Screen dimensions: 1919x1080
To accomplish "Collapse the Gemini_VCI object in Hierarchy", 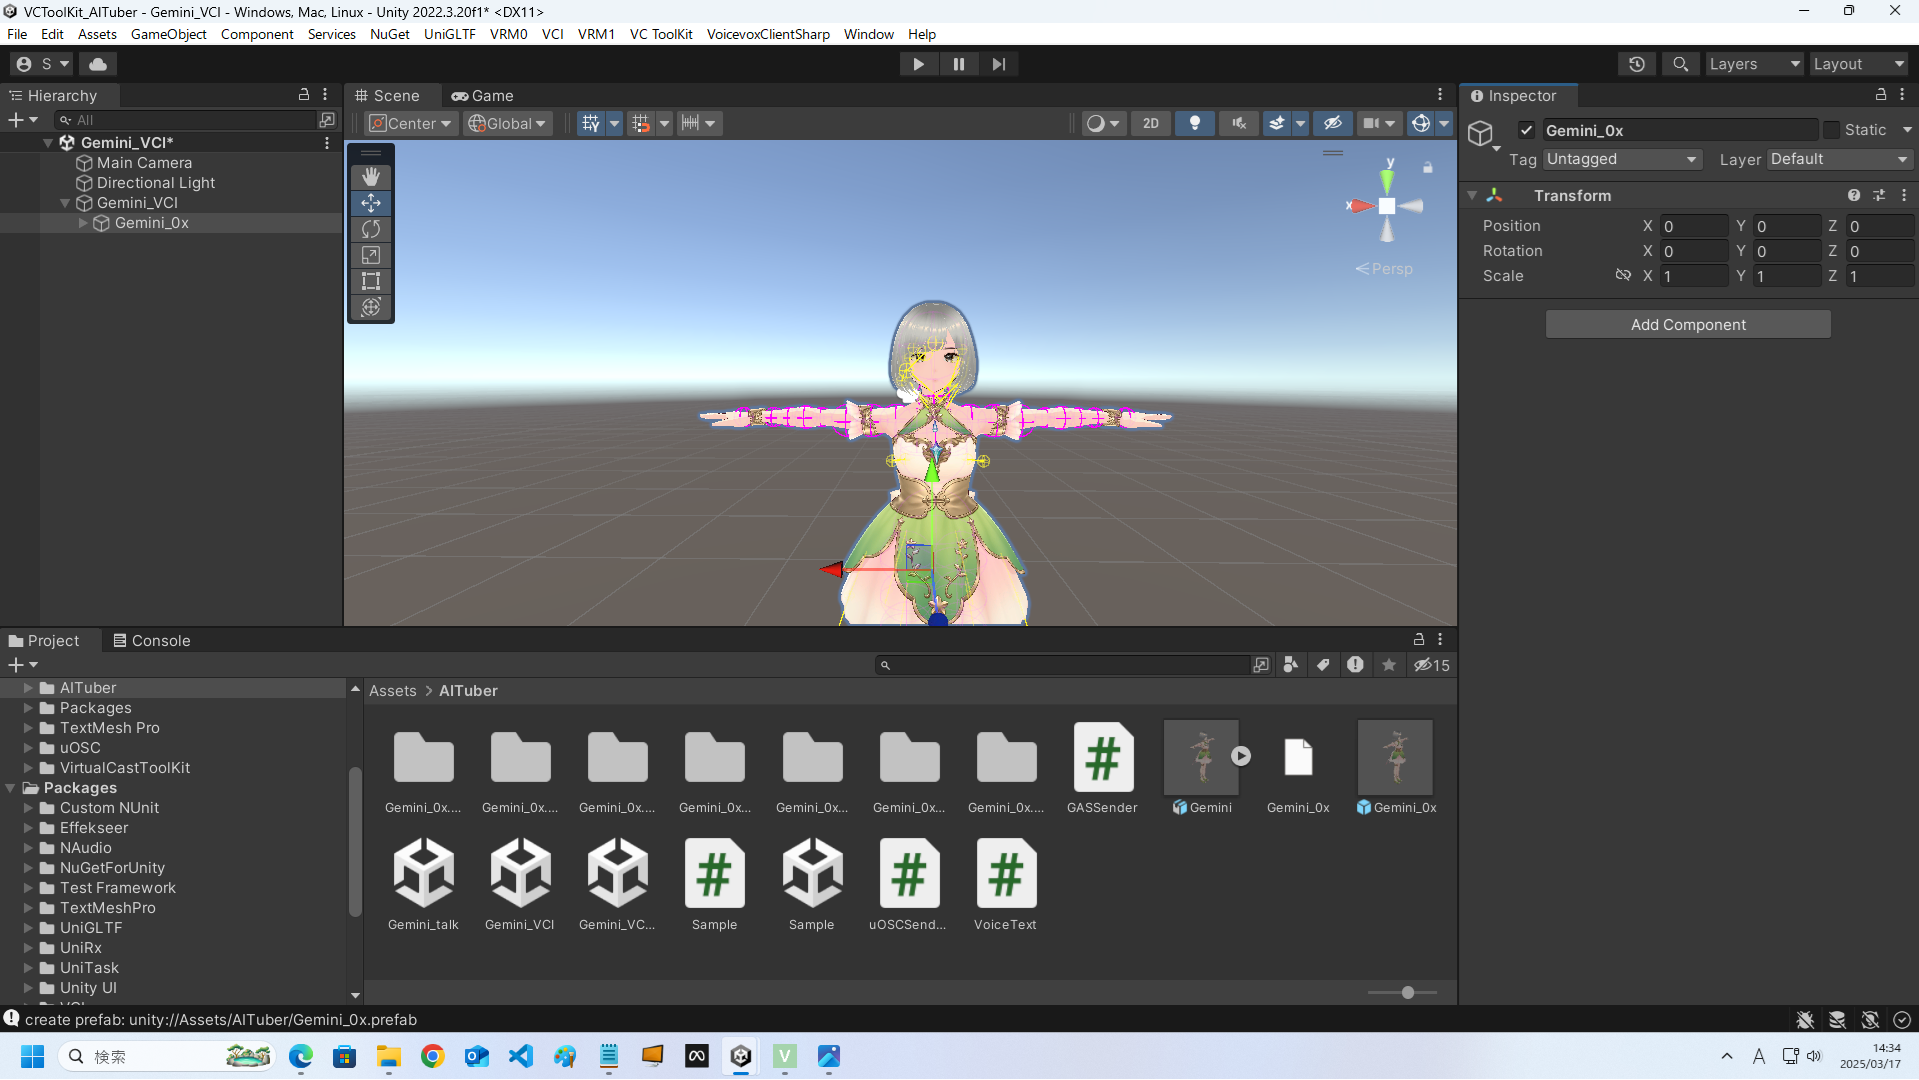I will [66, 203].
